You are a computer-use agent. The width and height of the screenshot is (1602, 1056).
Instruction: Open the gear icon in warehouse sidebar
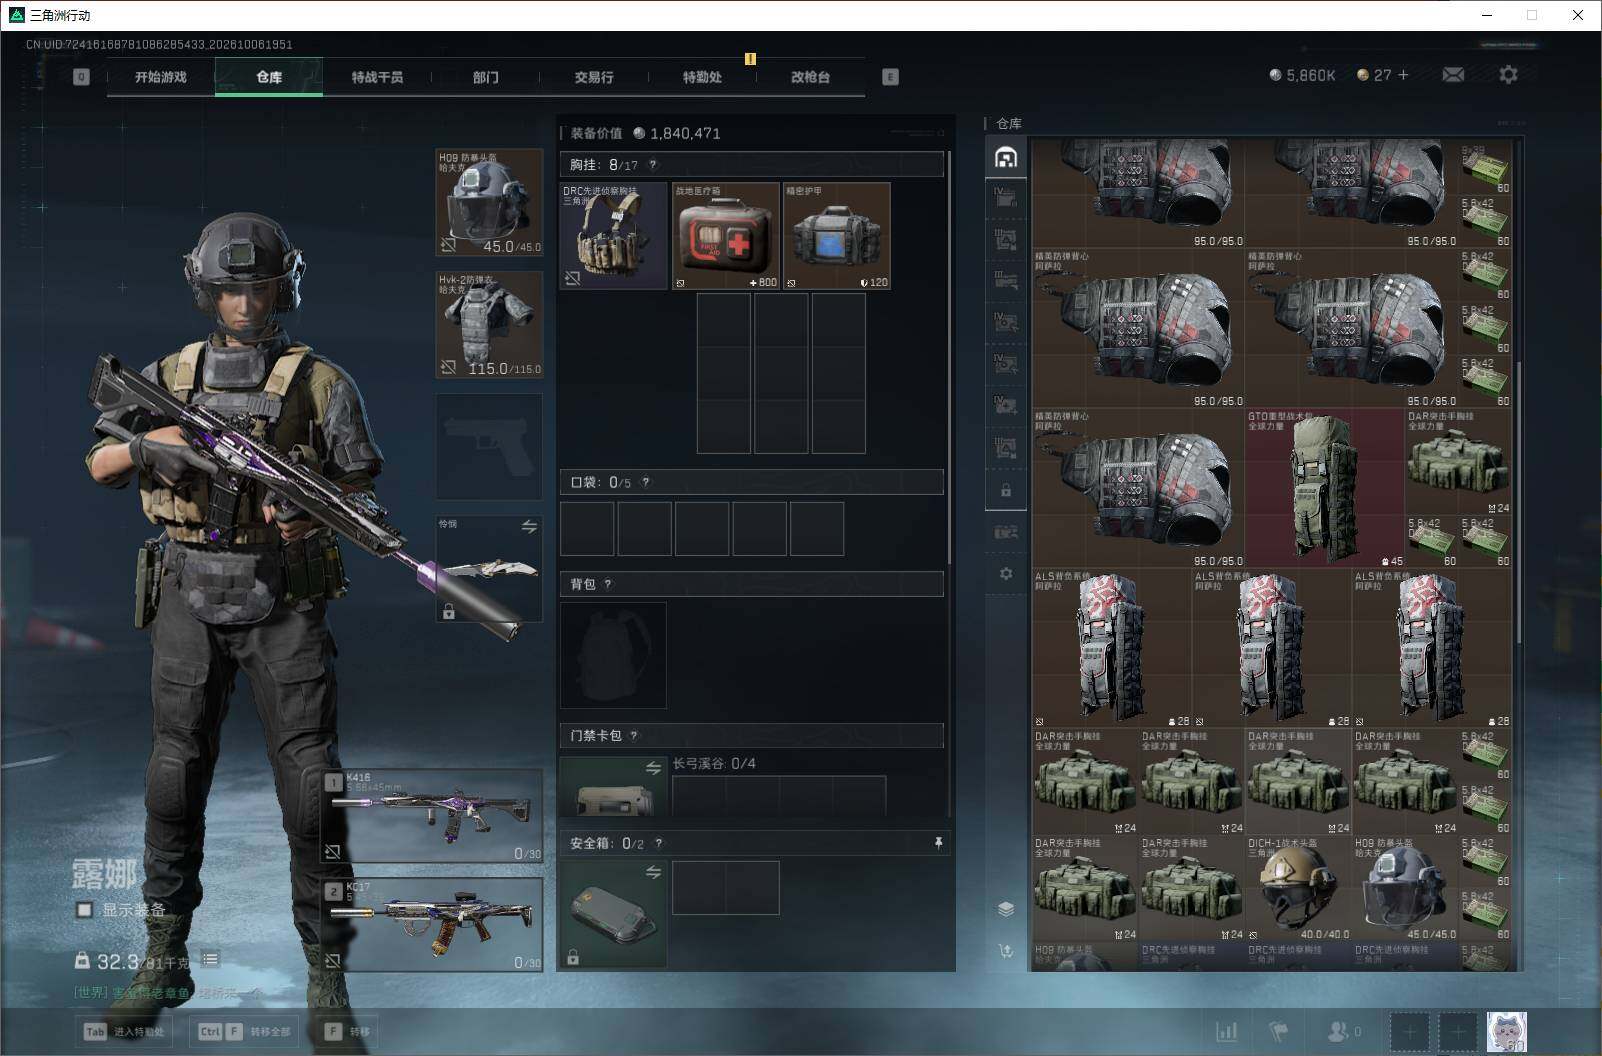tap(1006, 574)
